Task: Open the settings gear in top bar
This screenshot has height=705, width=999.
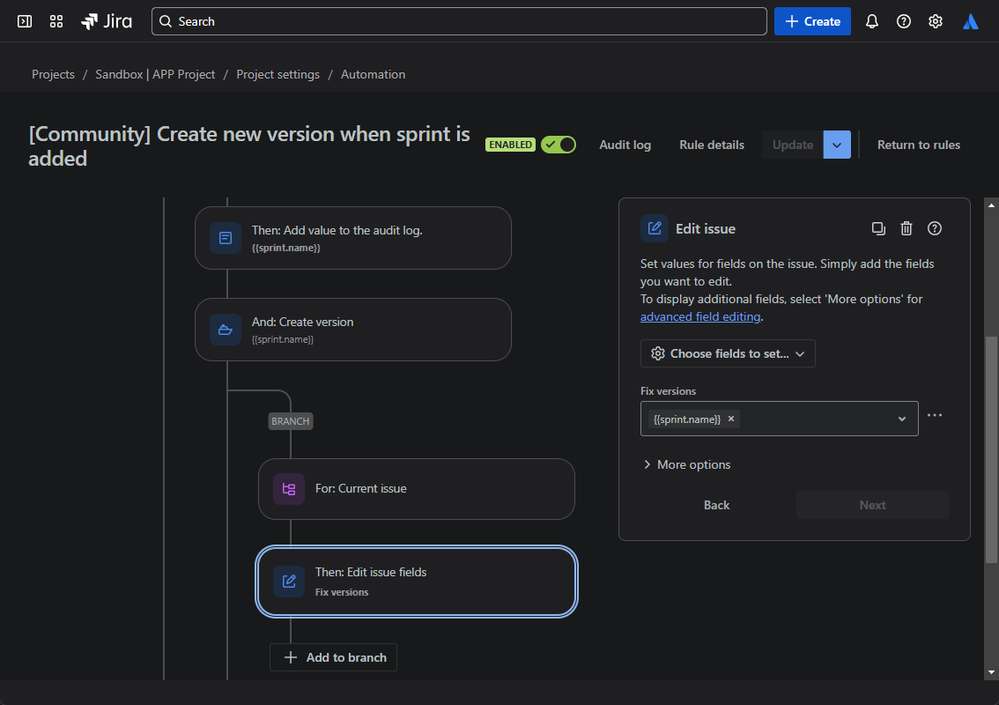Action: coord(936,21)
